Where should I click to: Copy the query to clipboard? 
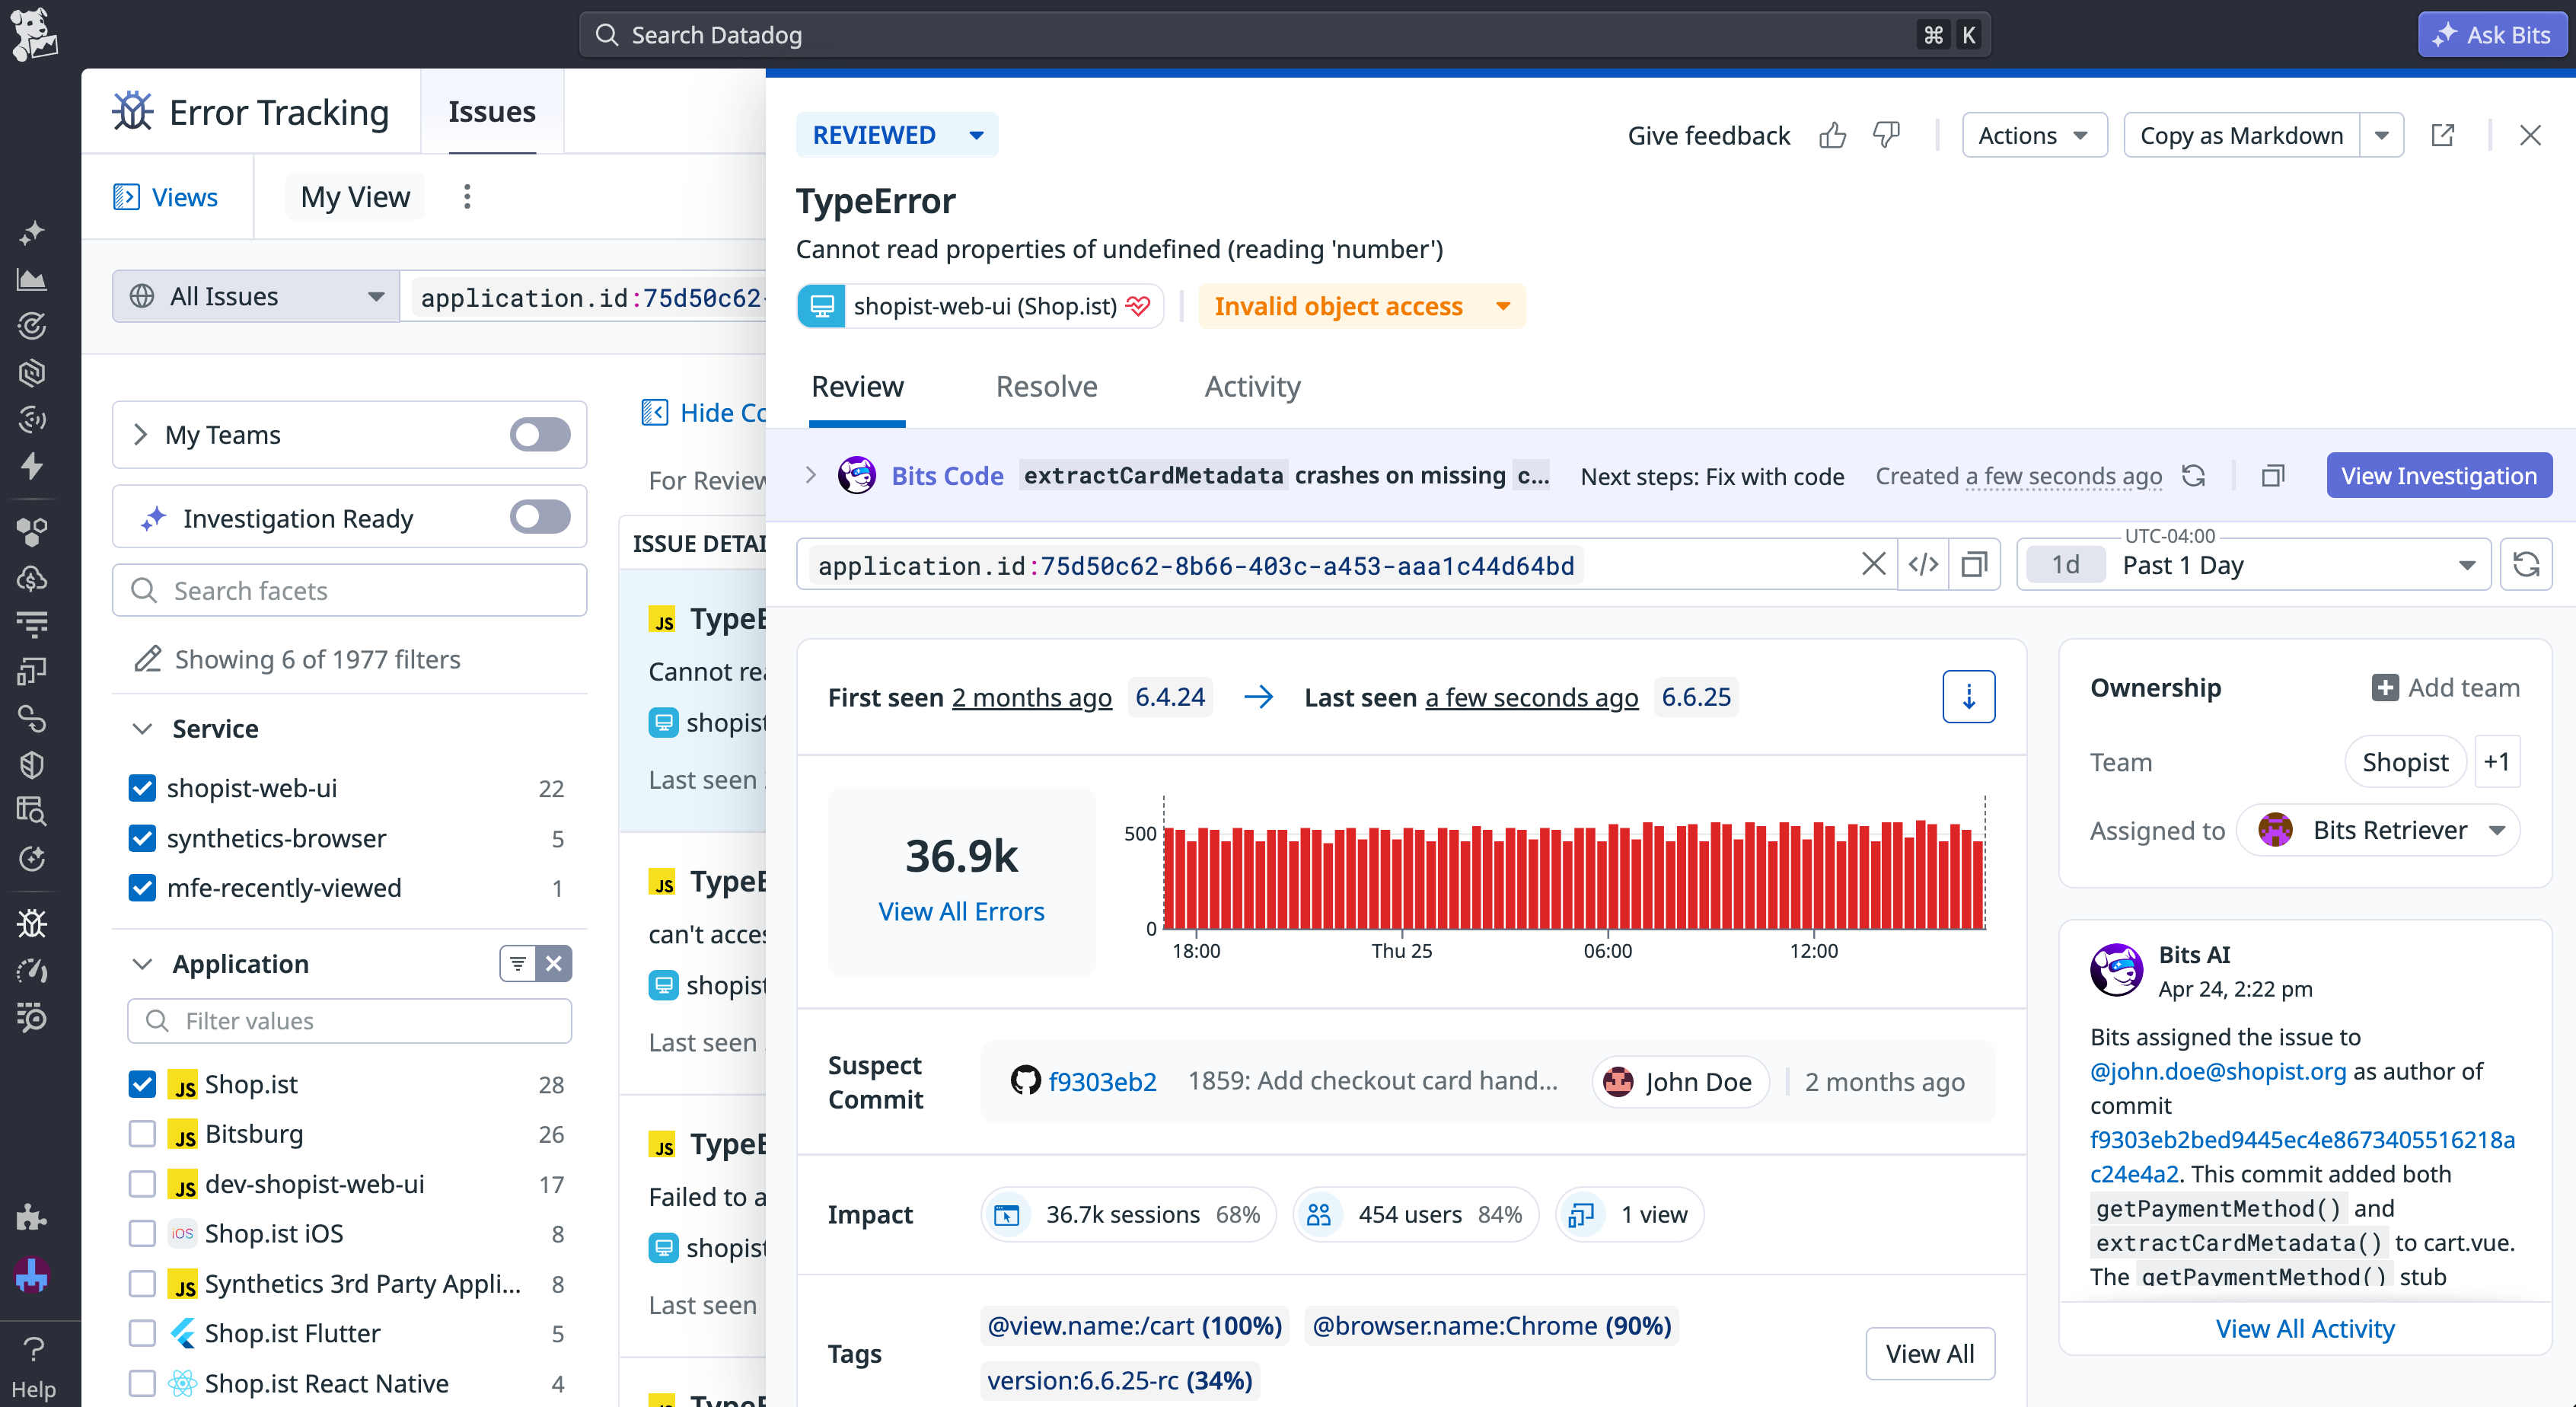(1974, 565)
